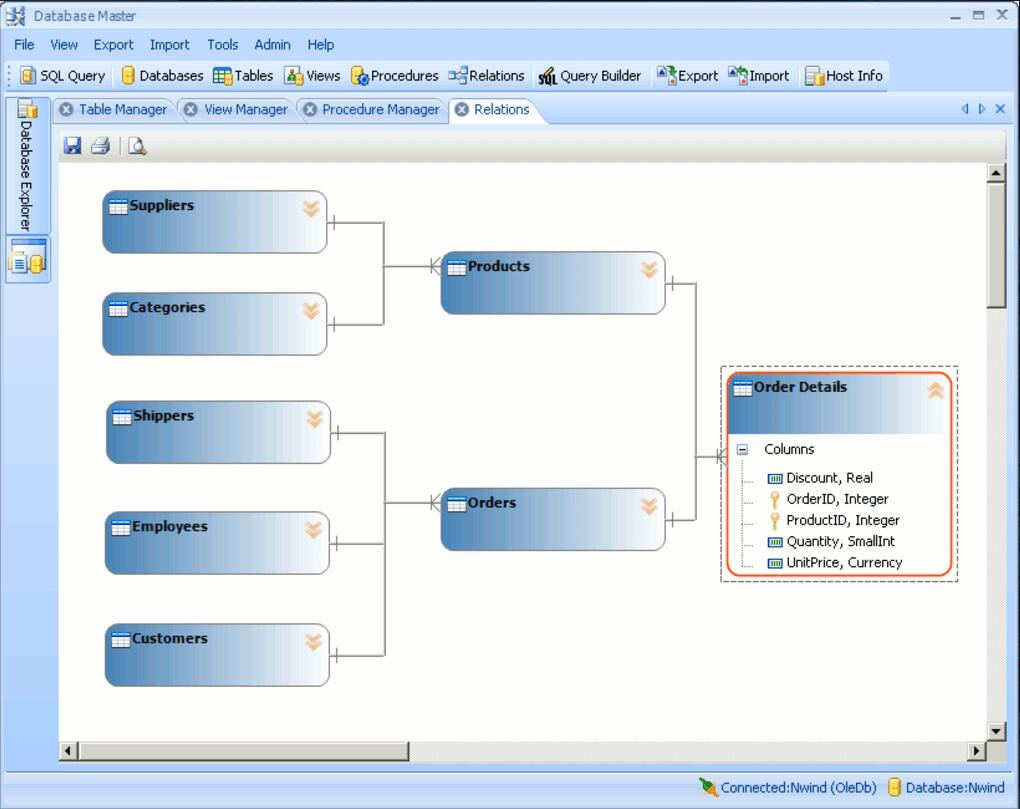Select the Products table title
This screenshot has width=1020, height=809.
pyautogui.click(x=498, y=266)
